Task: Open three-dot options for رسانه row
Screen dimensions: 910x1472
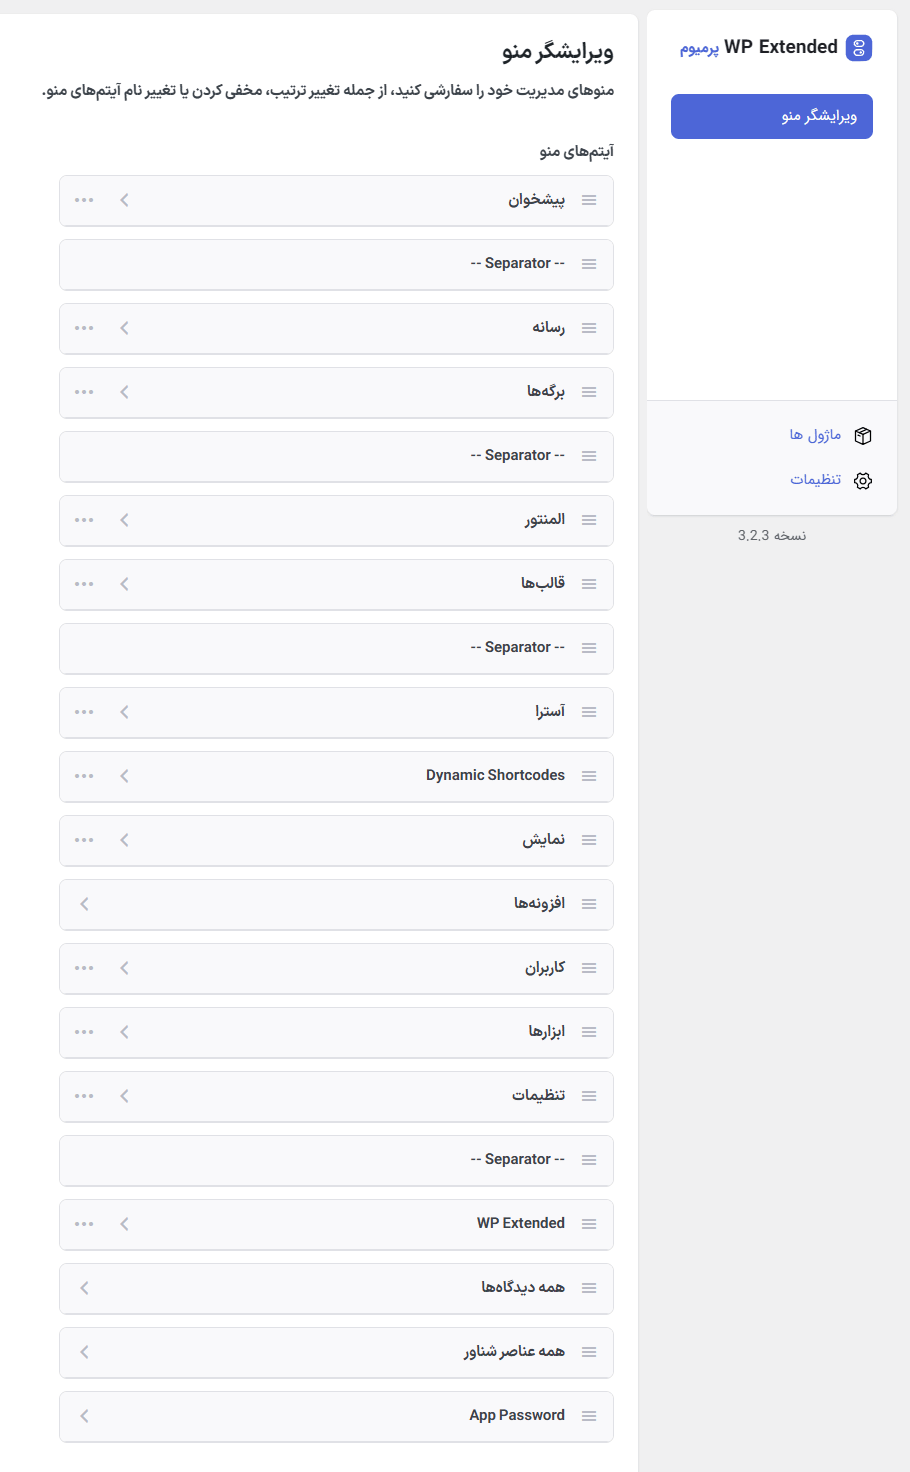Action: click(84, 329)
